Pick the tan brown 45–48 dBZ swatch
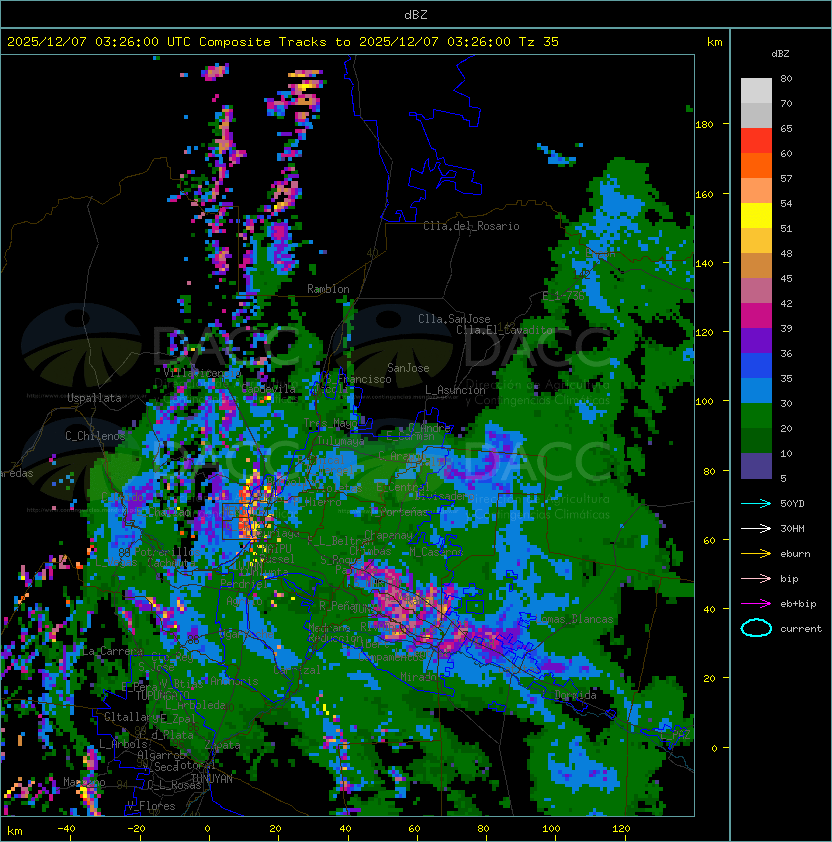The width and height of the screenshot is (832, 842). click(756, 265)
